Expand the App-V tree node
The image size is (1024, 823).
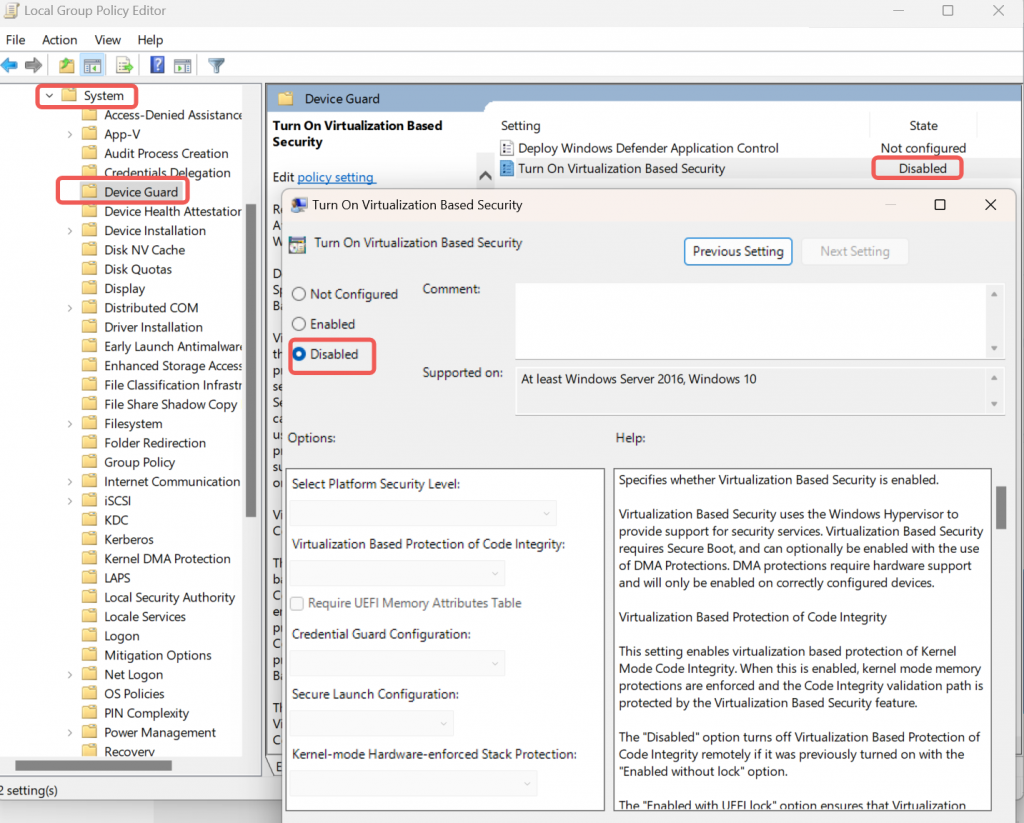(69, 134)
